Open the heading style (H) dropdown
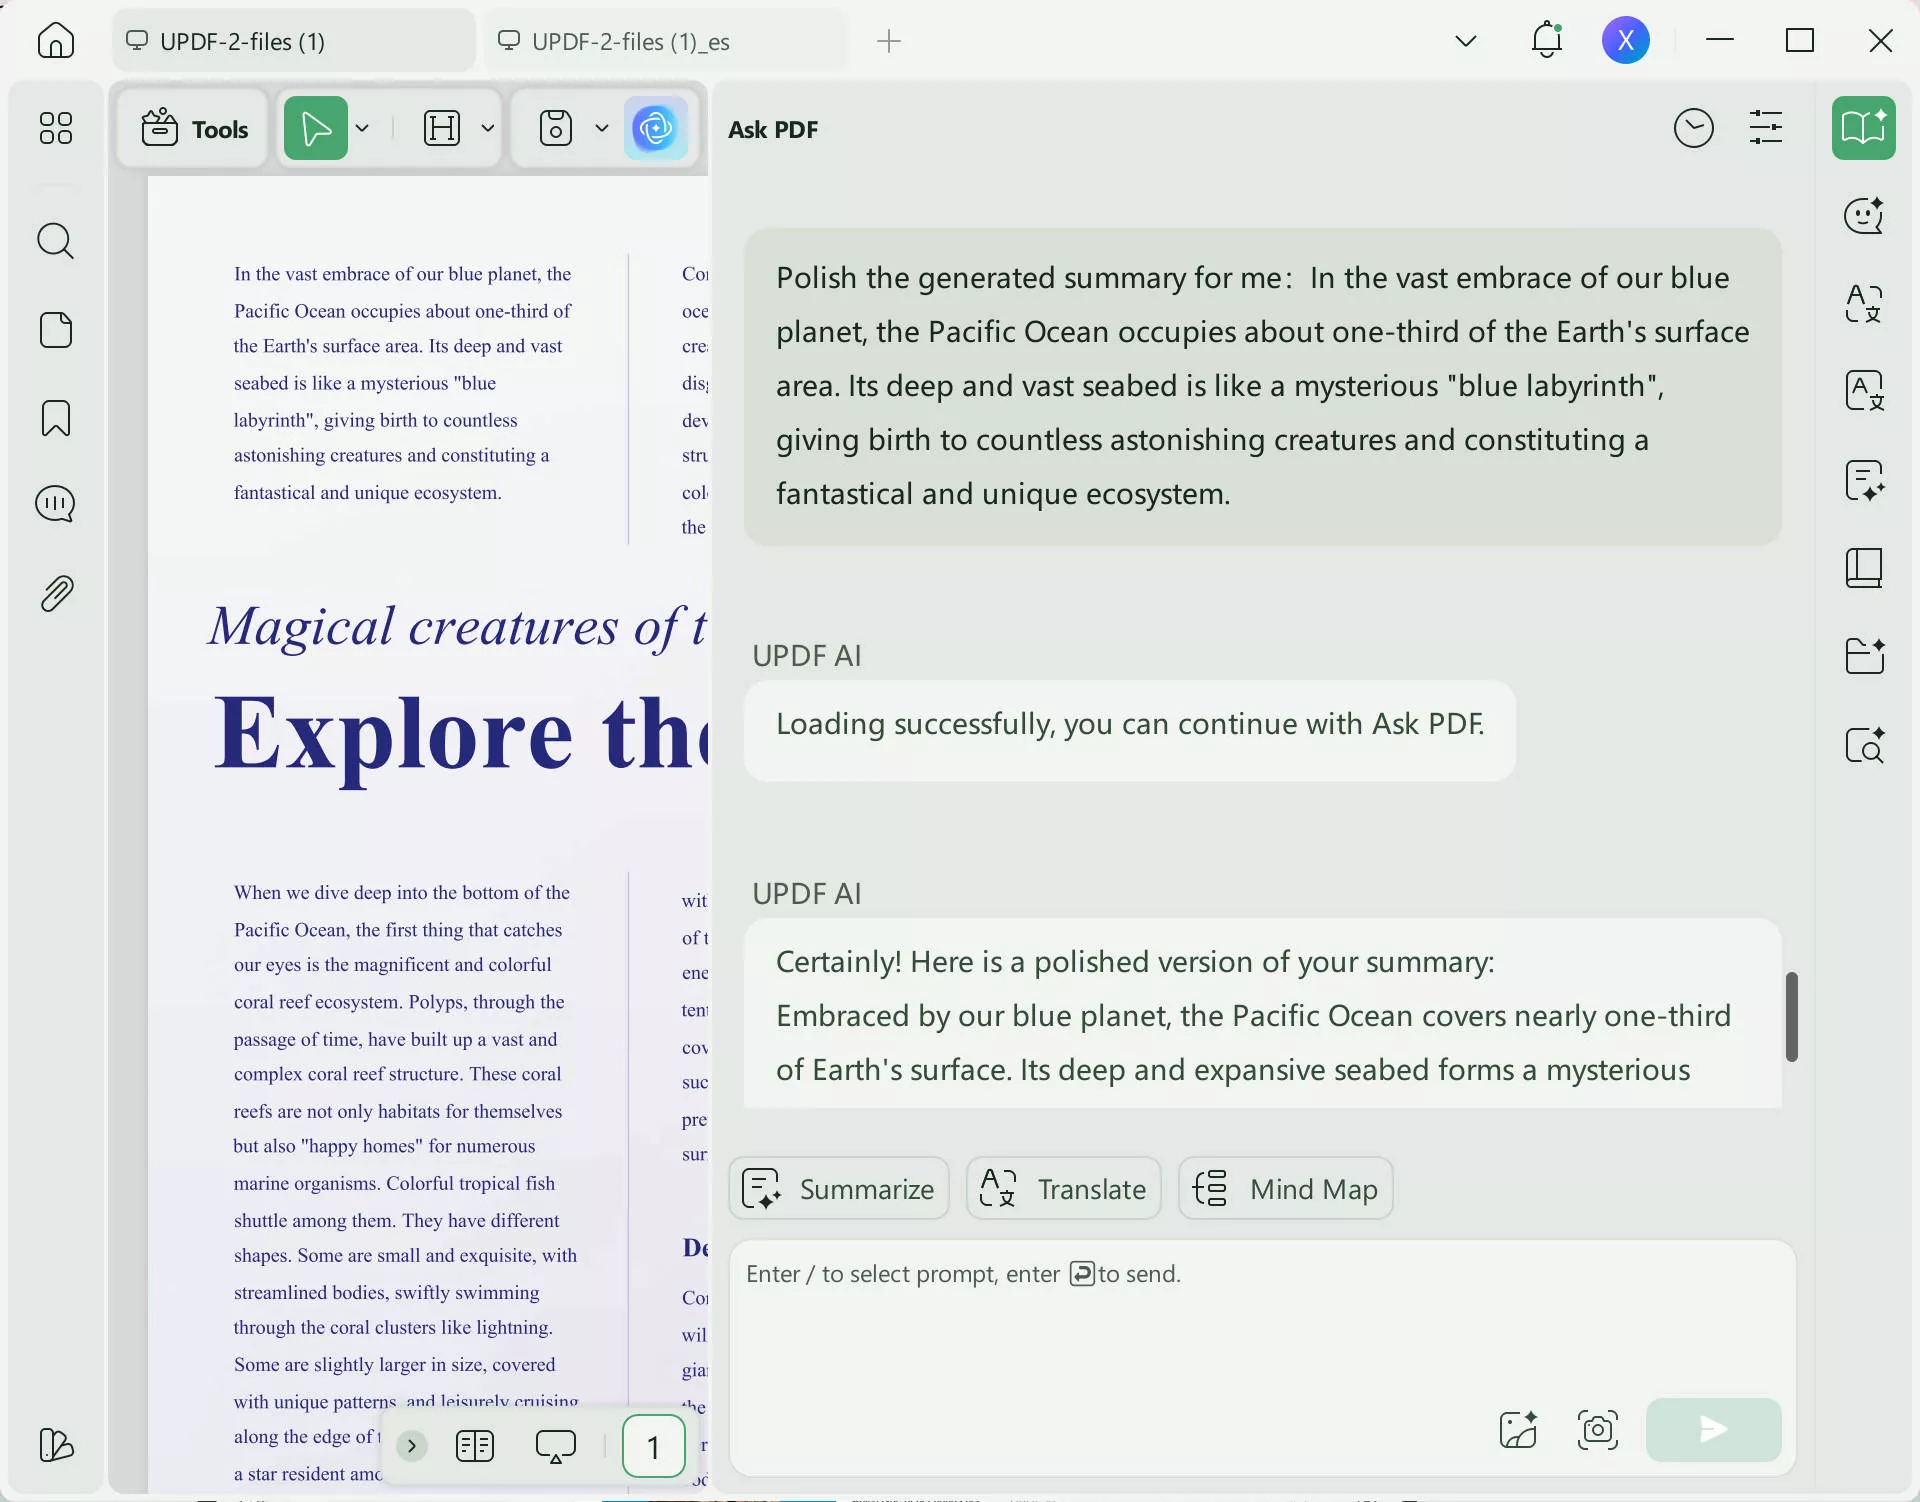This screenshot has height=1502, width=1920. [487, 128]
